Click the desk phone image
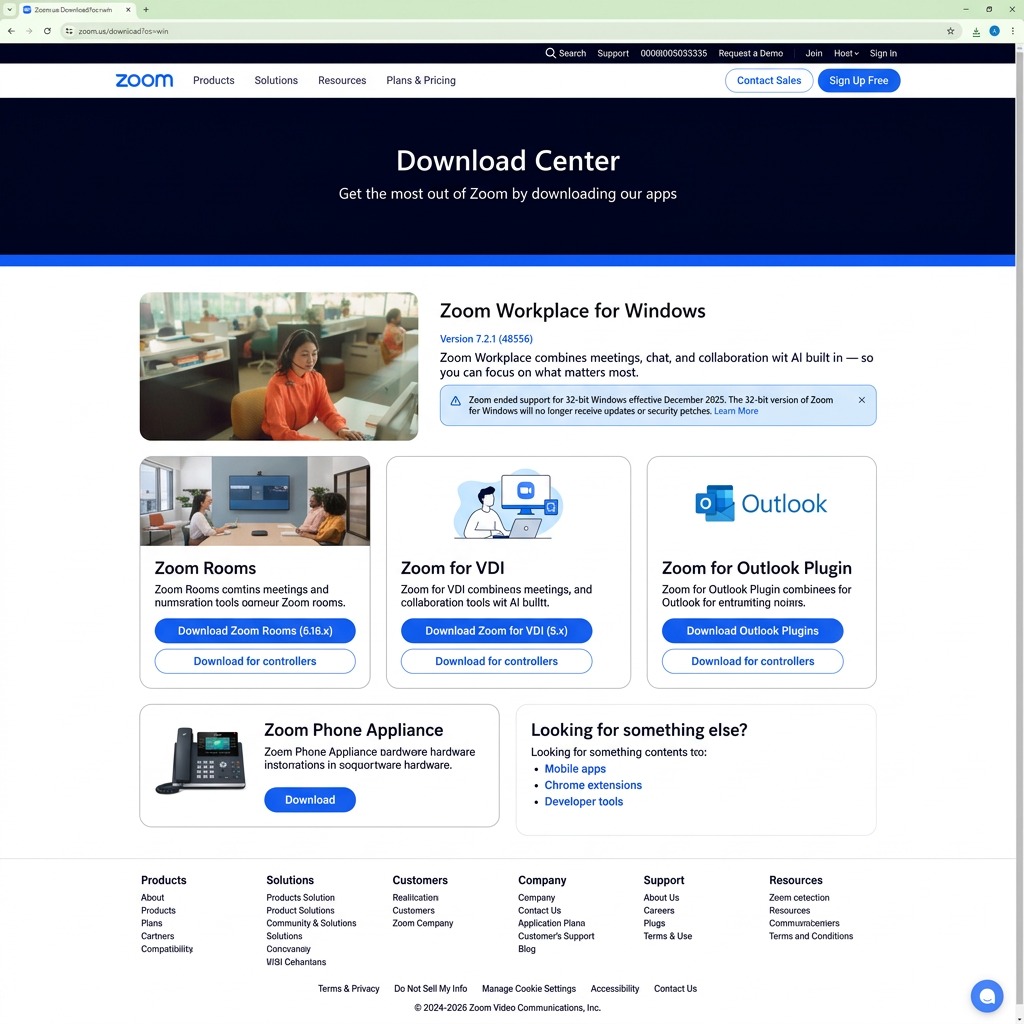Screen dimensions: 1024x1024 tap(201, 761)
